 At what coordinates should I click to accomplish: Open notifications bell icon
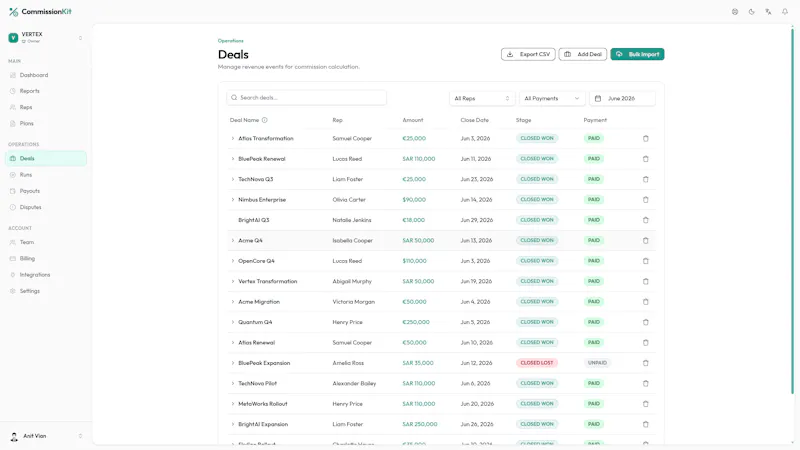[x=785, y=12]
